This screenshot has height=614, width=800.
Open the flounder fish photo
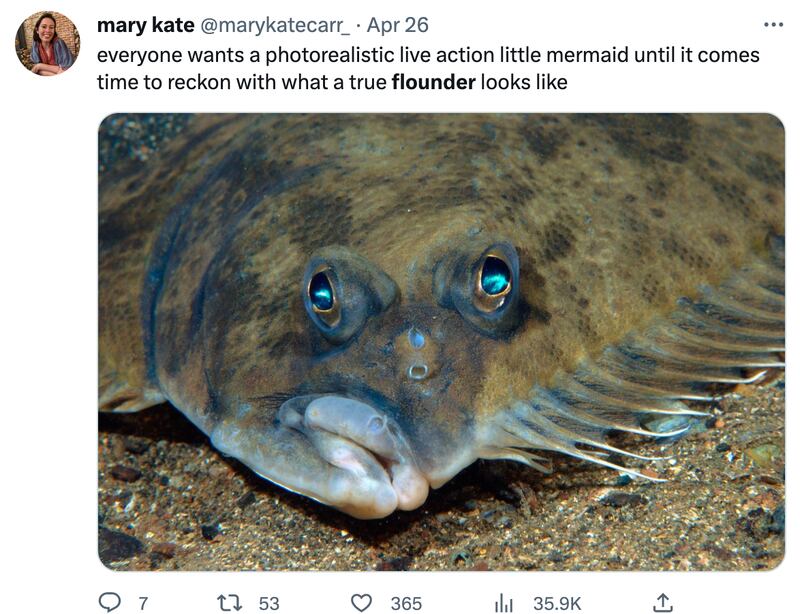point(441,341)
